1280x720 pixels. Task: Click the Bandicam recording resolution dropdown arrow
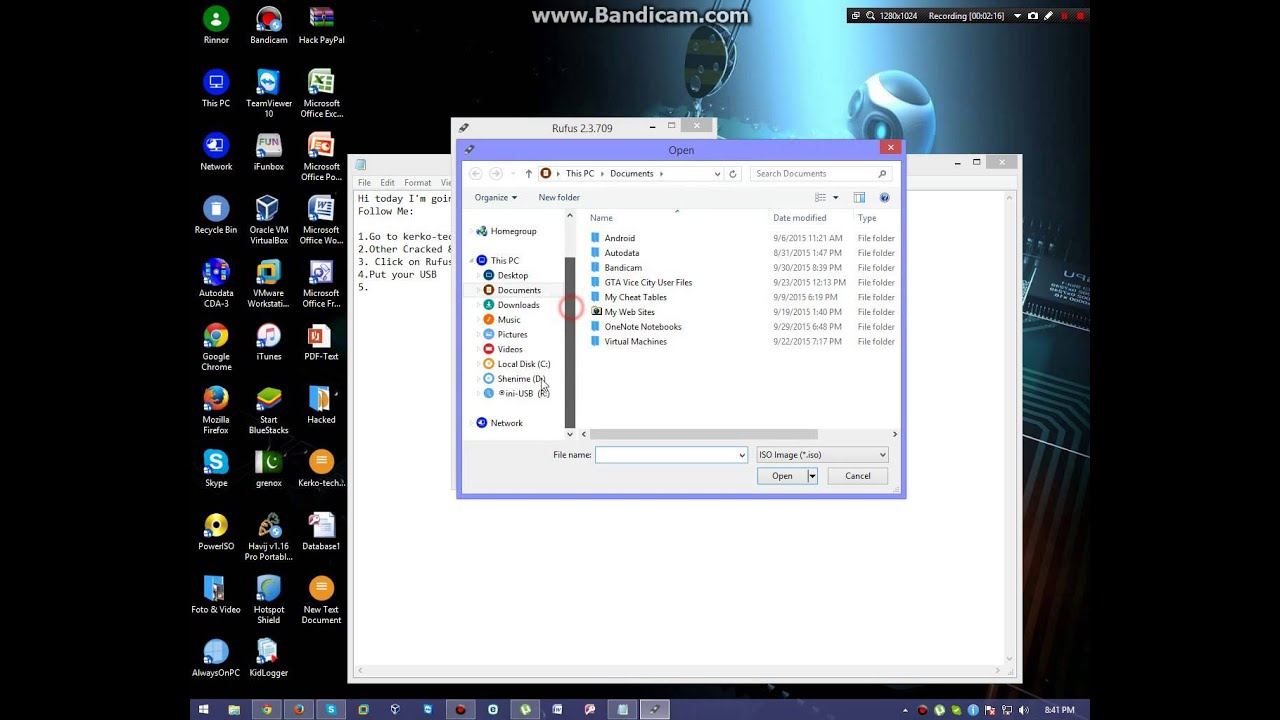click(1017, 16)
